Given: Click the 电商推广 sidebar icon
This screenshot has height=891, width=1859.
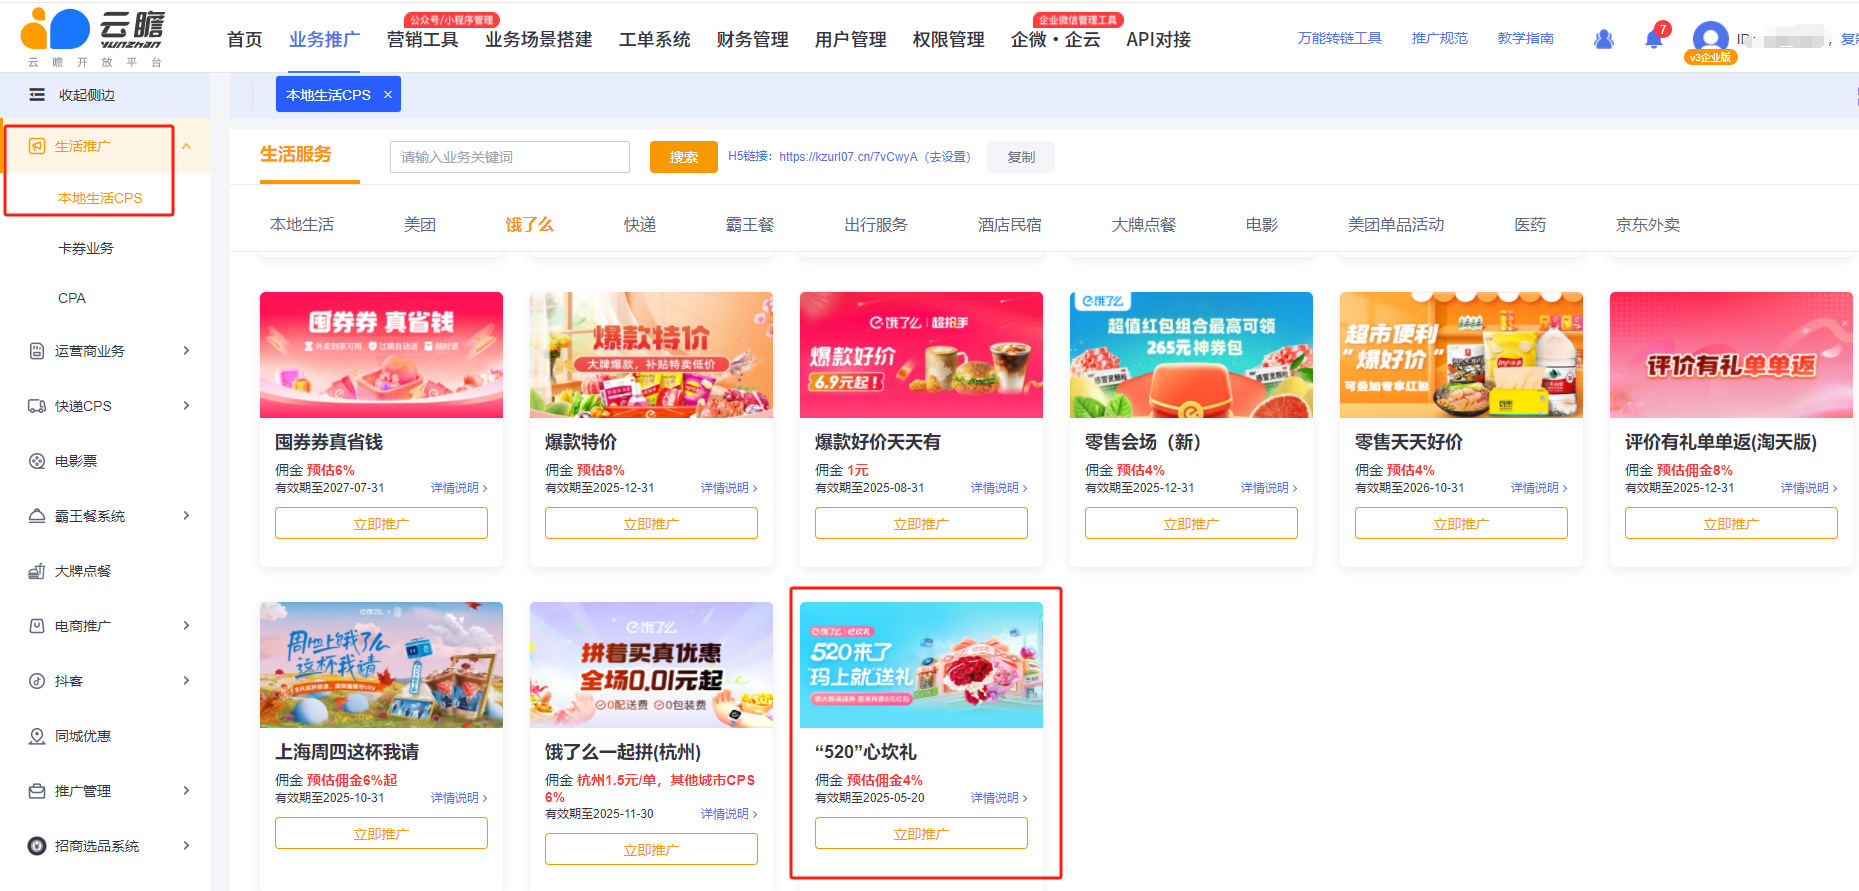Looking at the screenshot, I should 37,626.
